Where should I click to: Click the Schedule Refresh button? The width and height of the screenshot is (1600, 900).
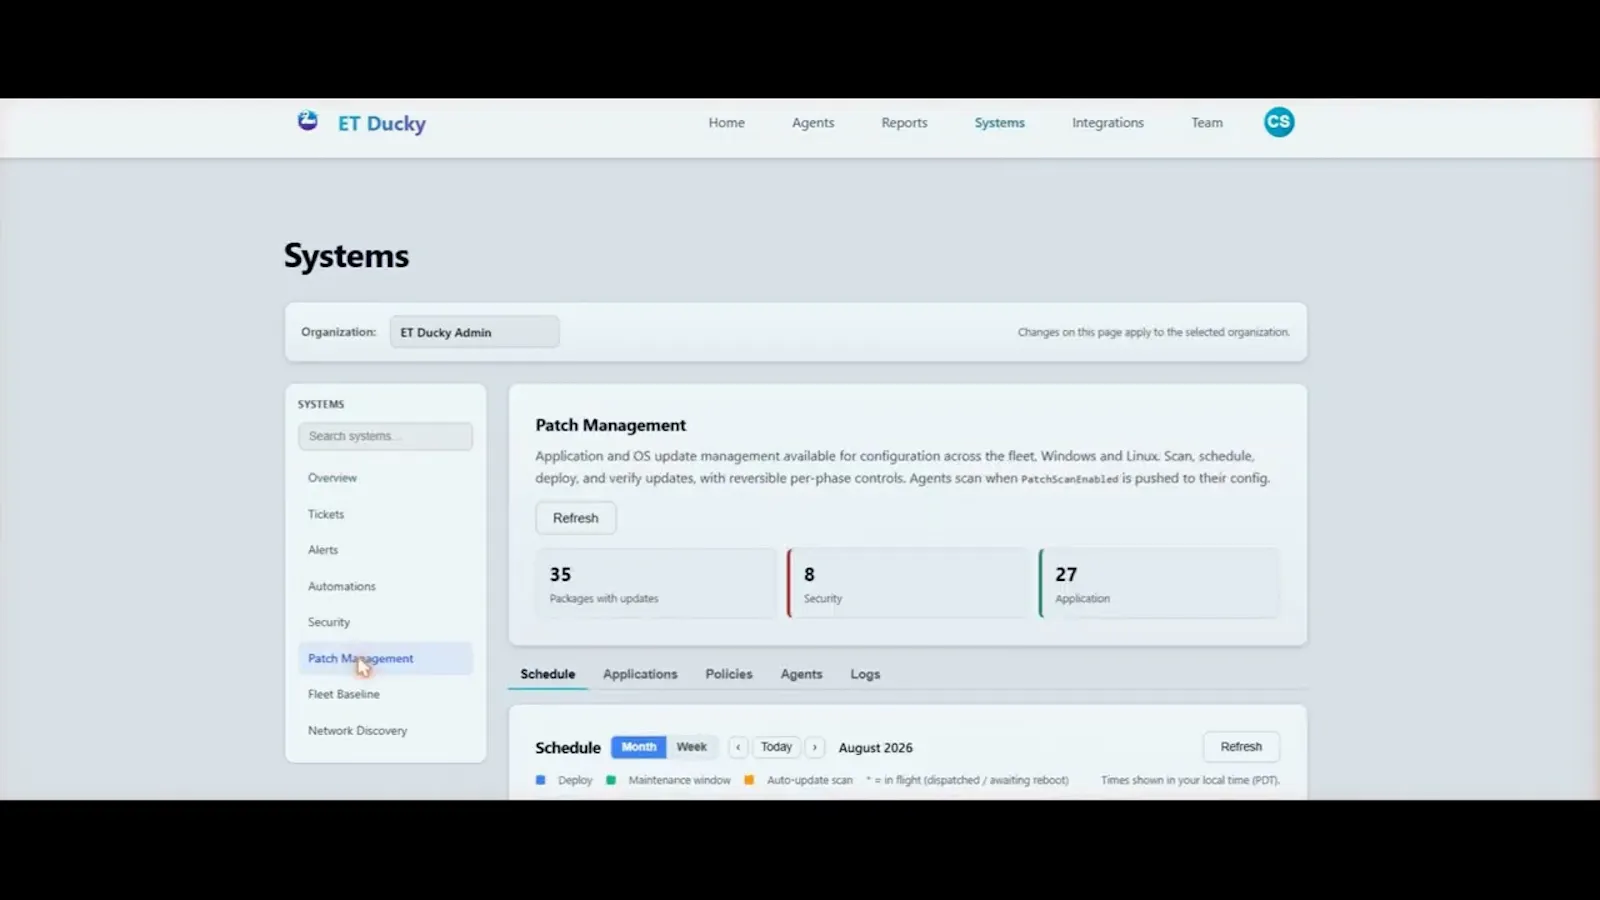[x=1241, y=747]
